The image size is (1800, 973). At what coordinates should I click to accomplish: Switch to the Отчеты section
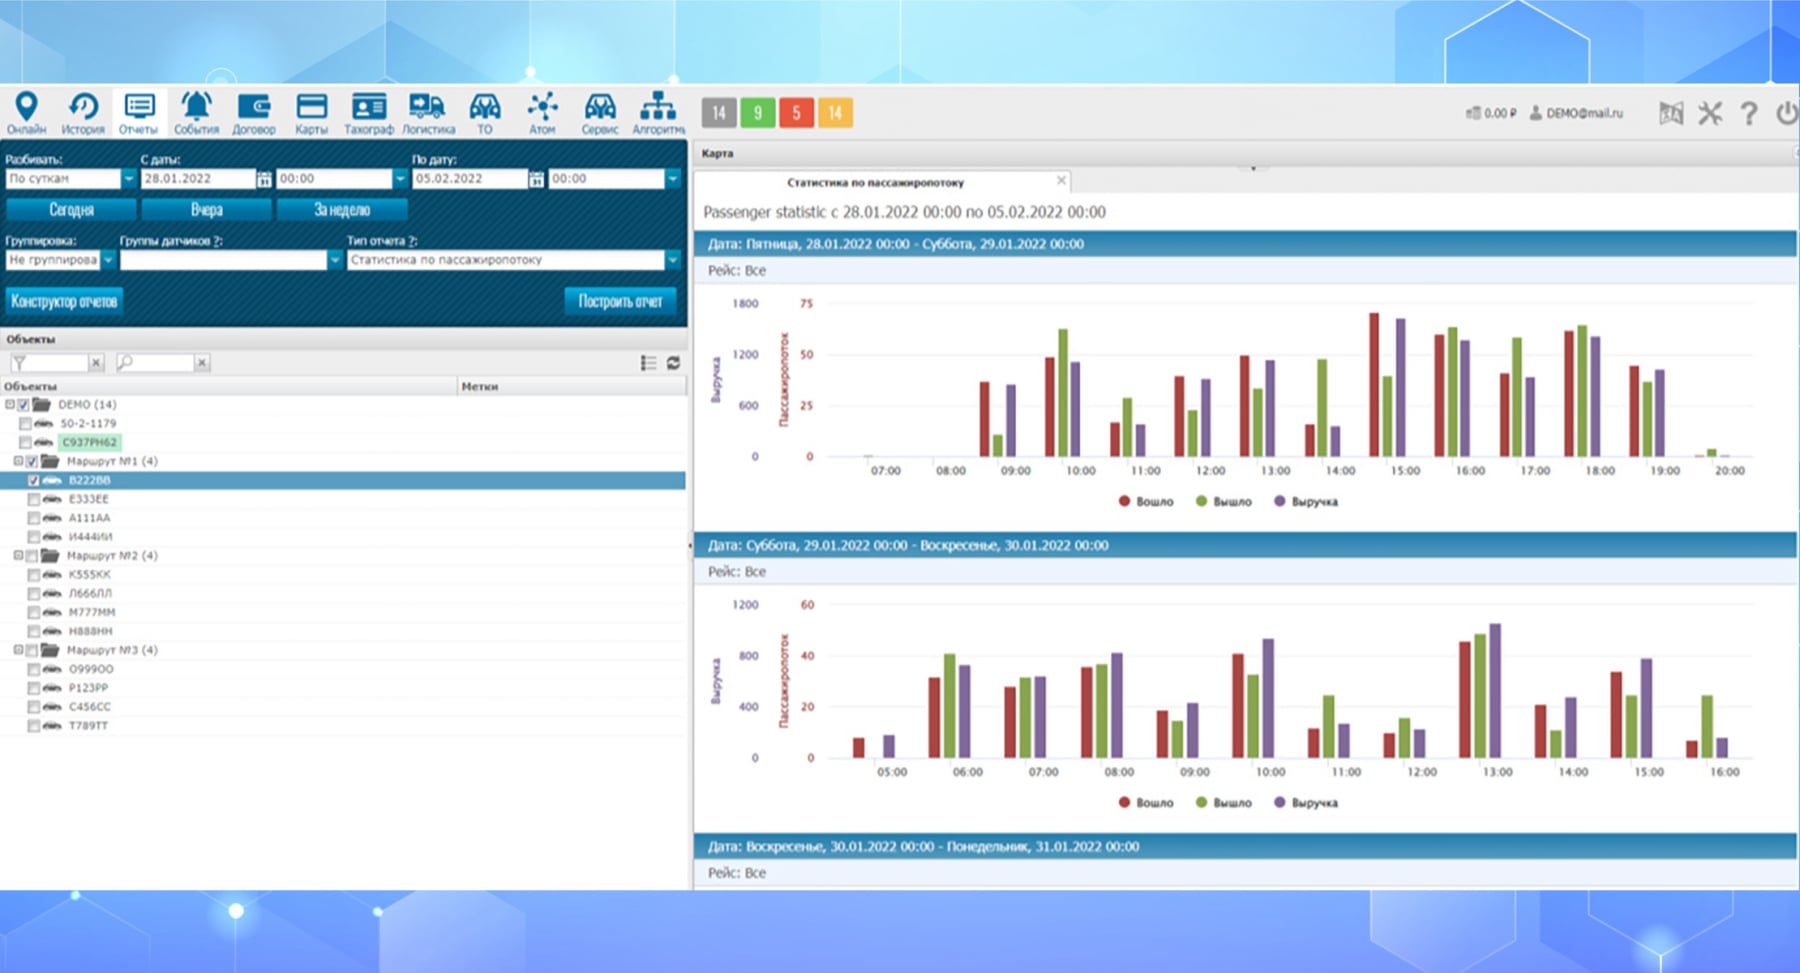point(138,112)
